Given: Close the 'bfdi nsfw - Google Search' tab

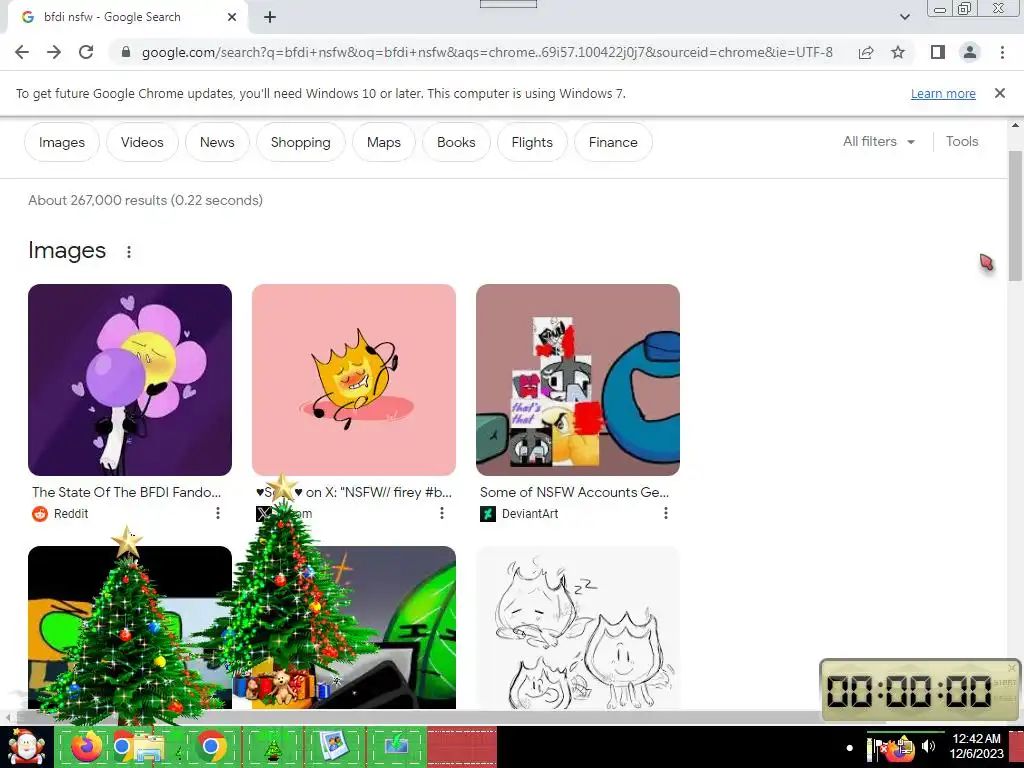Looking at the screenshot, I should point(232,17).
